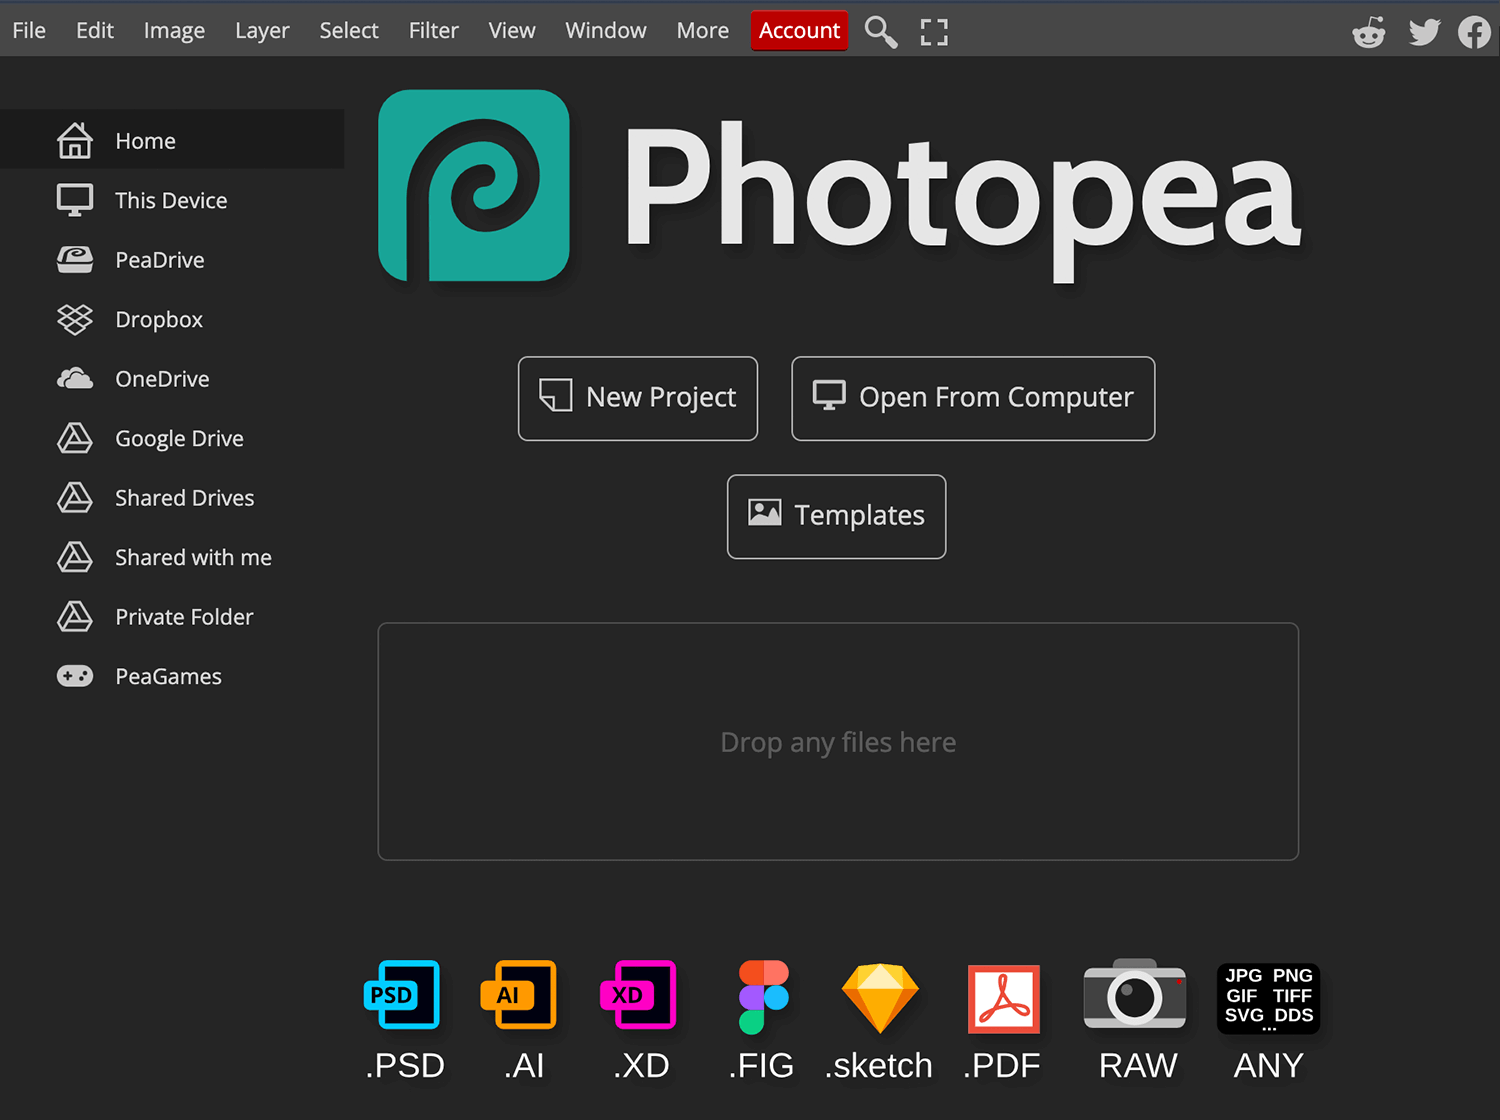Image resolution: width=1500 pixels, height=1120 pixels.
Task: Click the Shared Drives triangle icon
Action: tap(75, 498)
